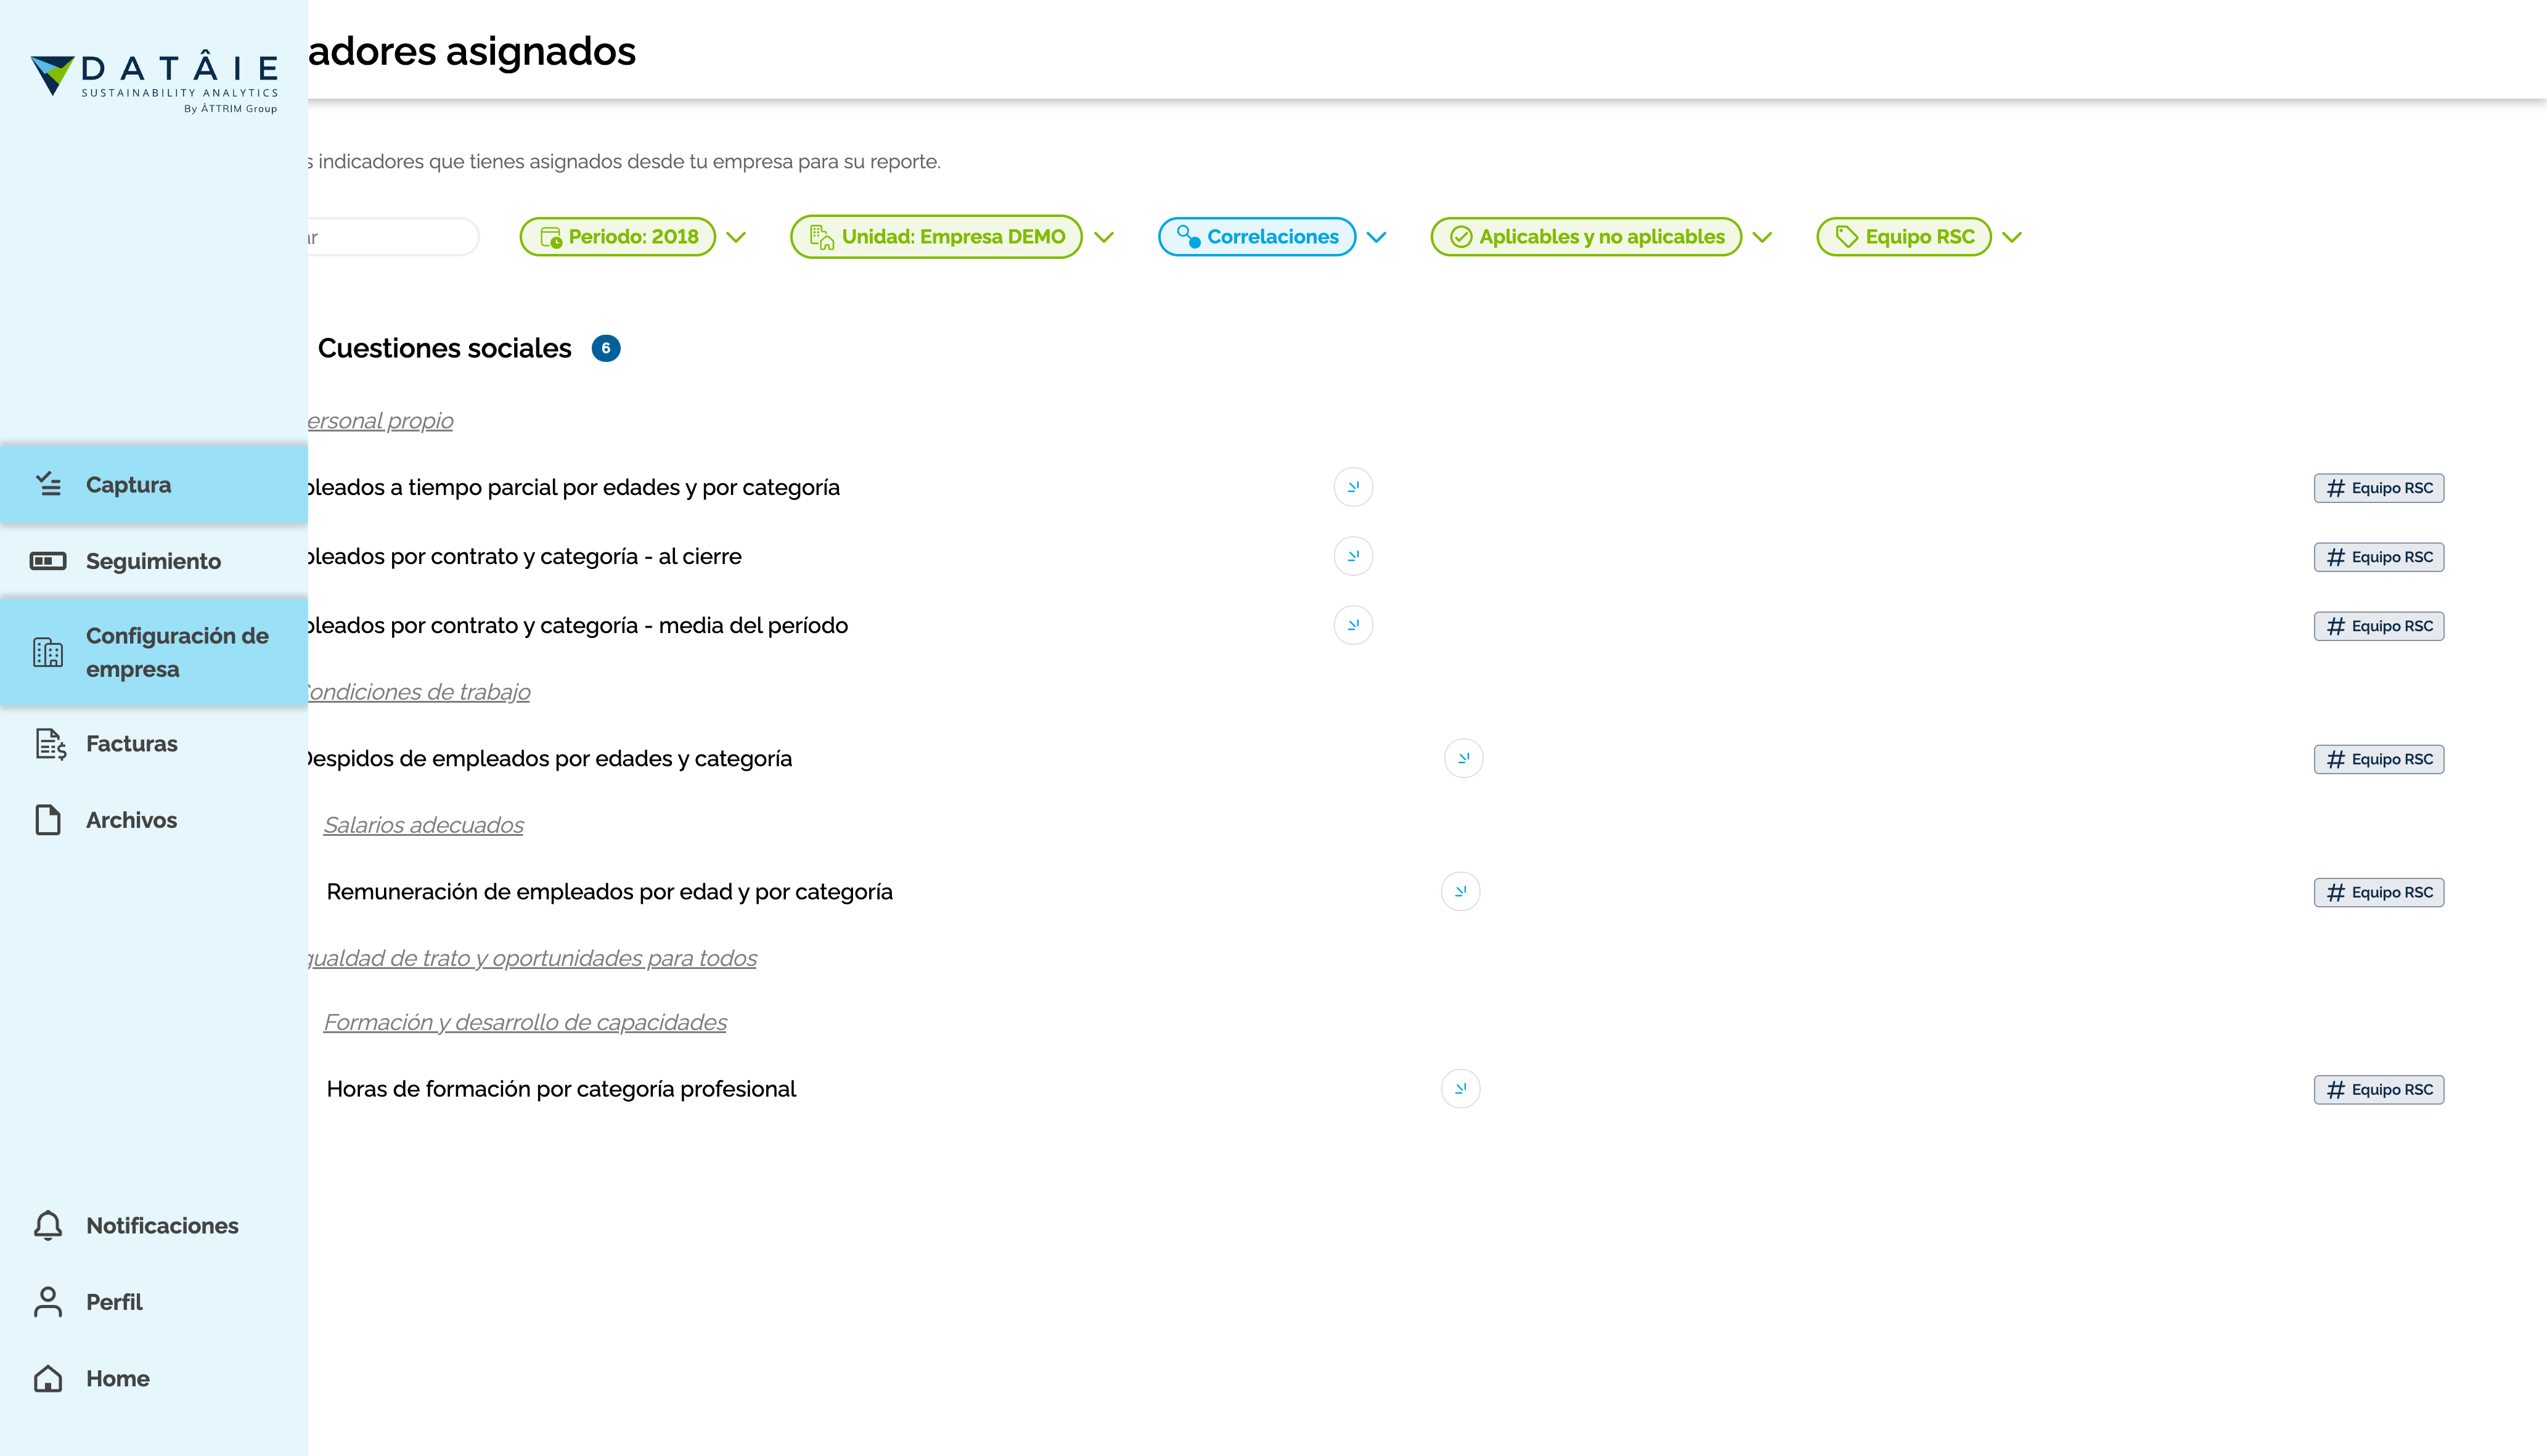This screenshot has width=2547, height=1456.
Task: Open Notificaciones bell icon
Action: [x=48, y=1225]
